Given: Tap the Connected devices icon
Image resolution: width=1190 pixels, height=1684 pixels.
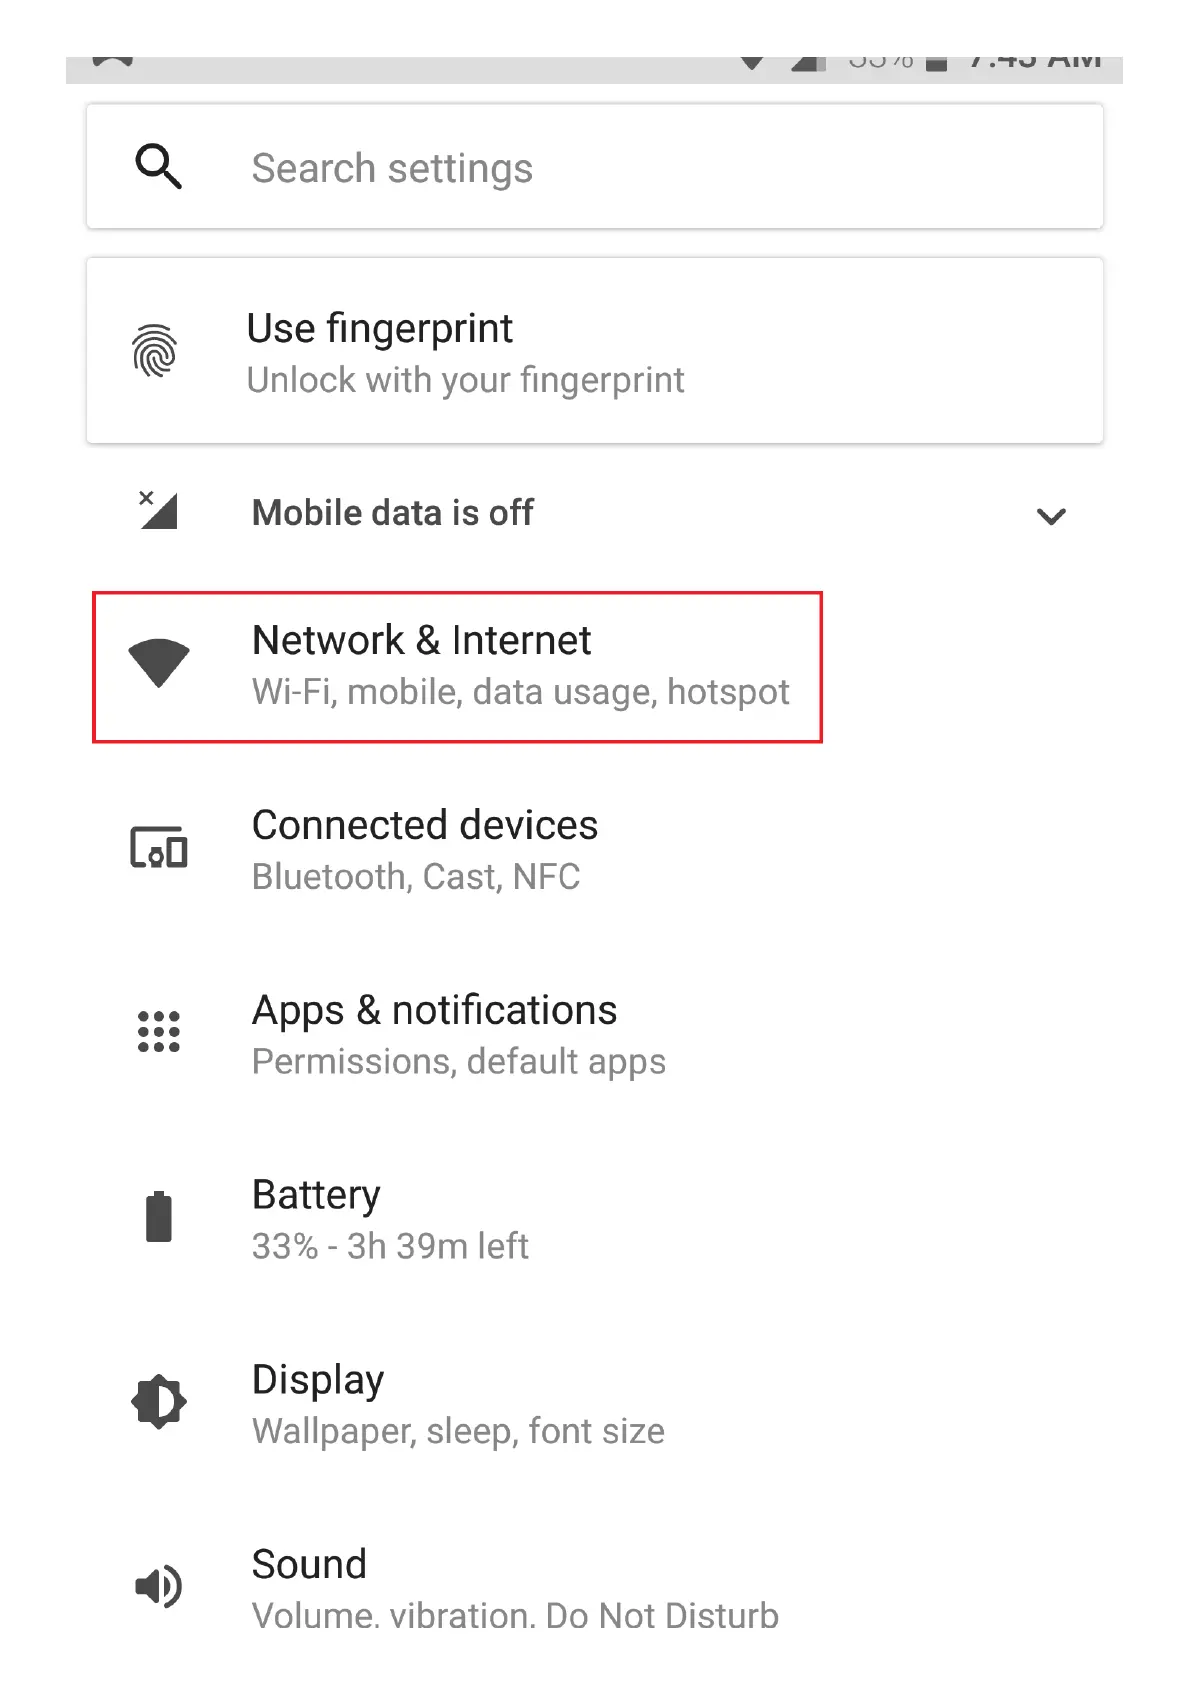Looking at the screenshot, I should coord(159,849).
